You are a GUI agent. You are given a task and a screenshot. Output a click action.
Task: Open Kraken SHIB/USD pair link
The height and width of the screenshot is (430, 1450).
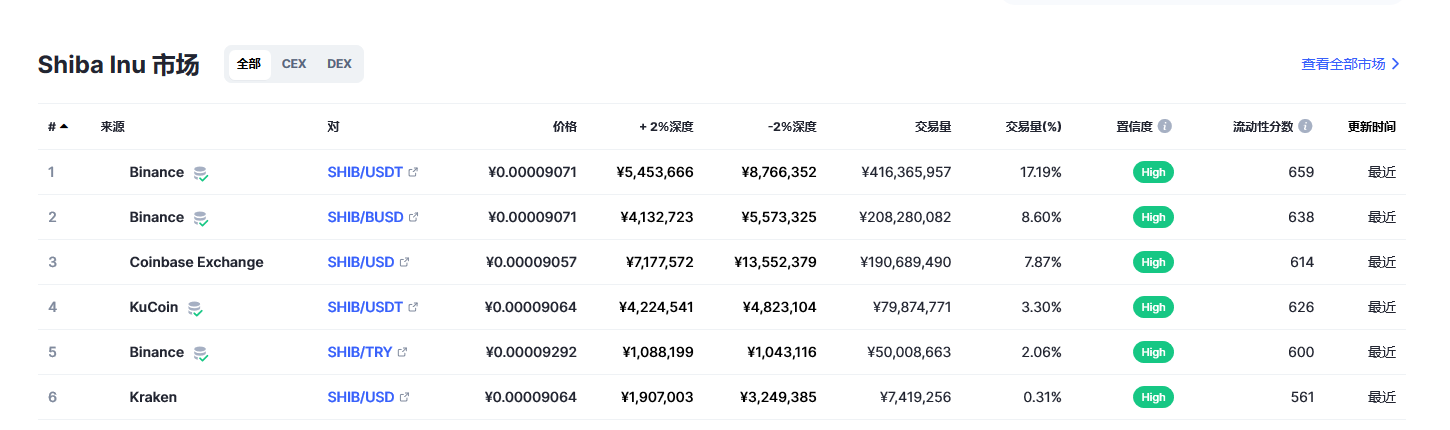coord(361,397)
